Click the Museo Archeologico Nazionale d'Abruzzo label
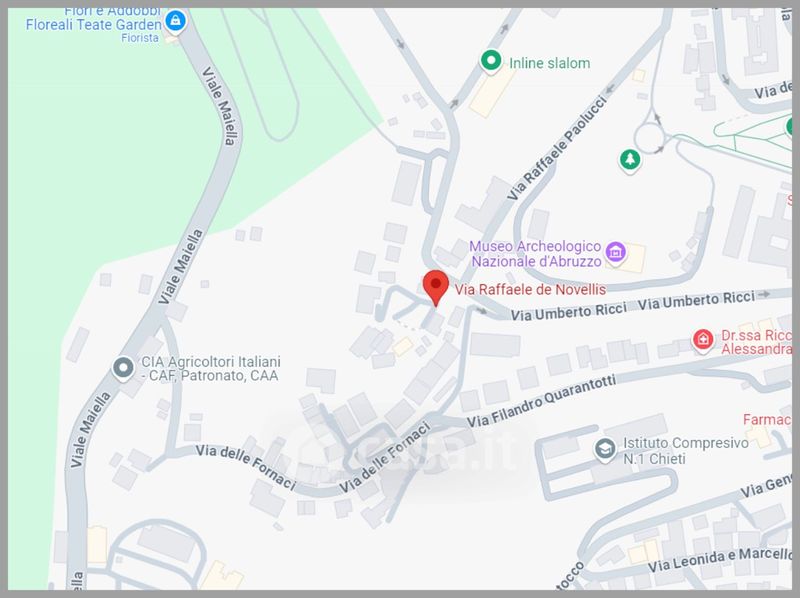This screenshot has width=800, height=598. click(x=535, y=254)
